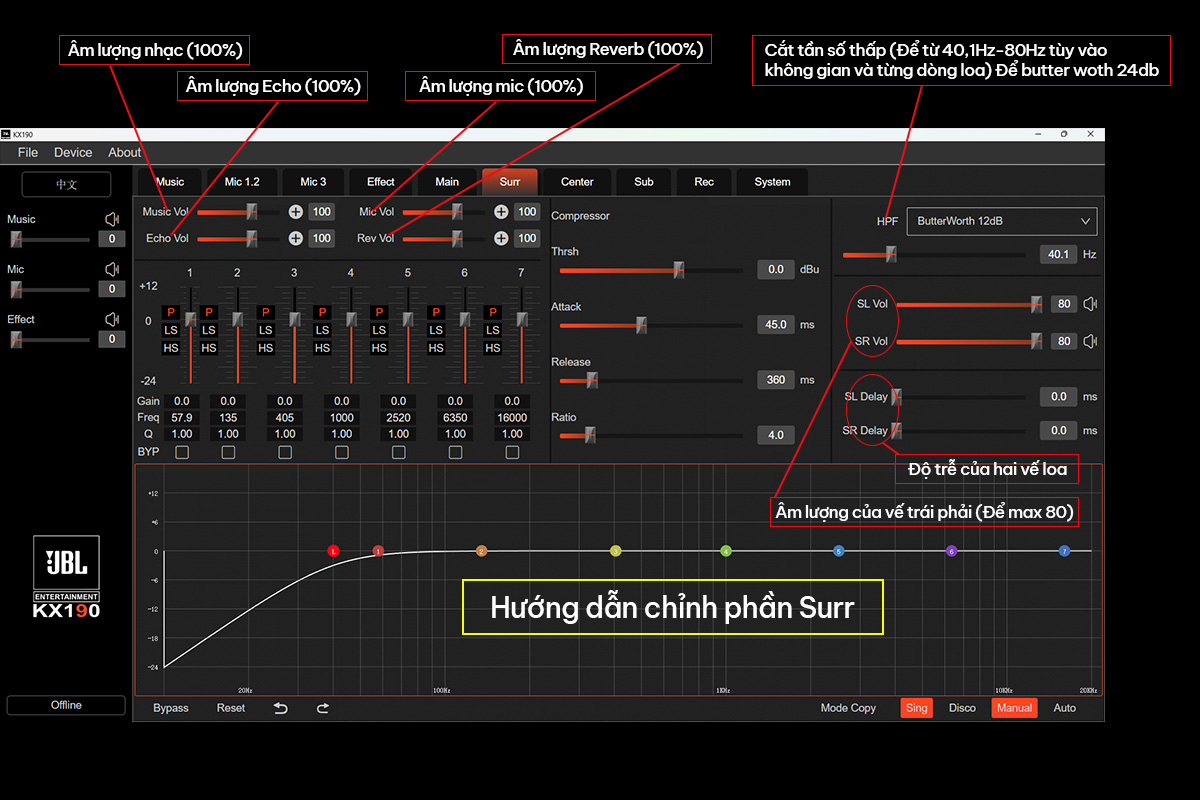Open the File menu

[28, 153]
